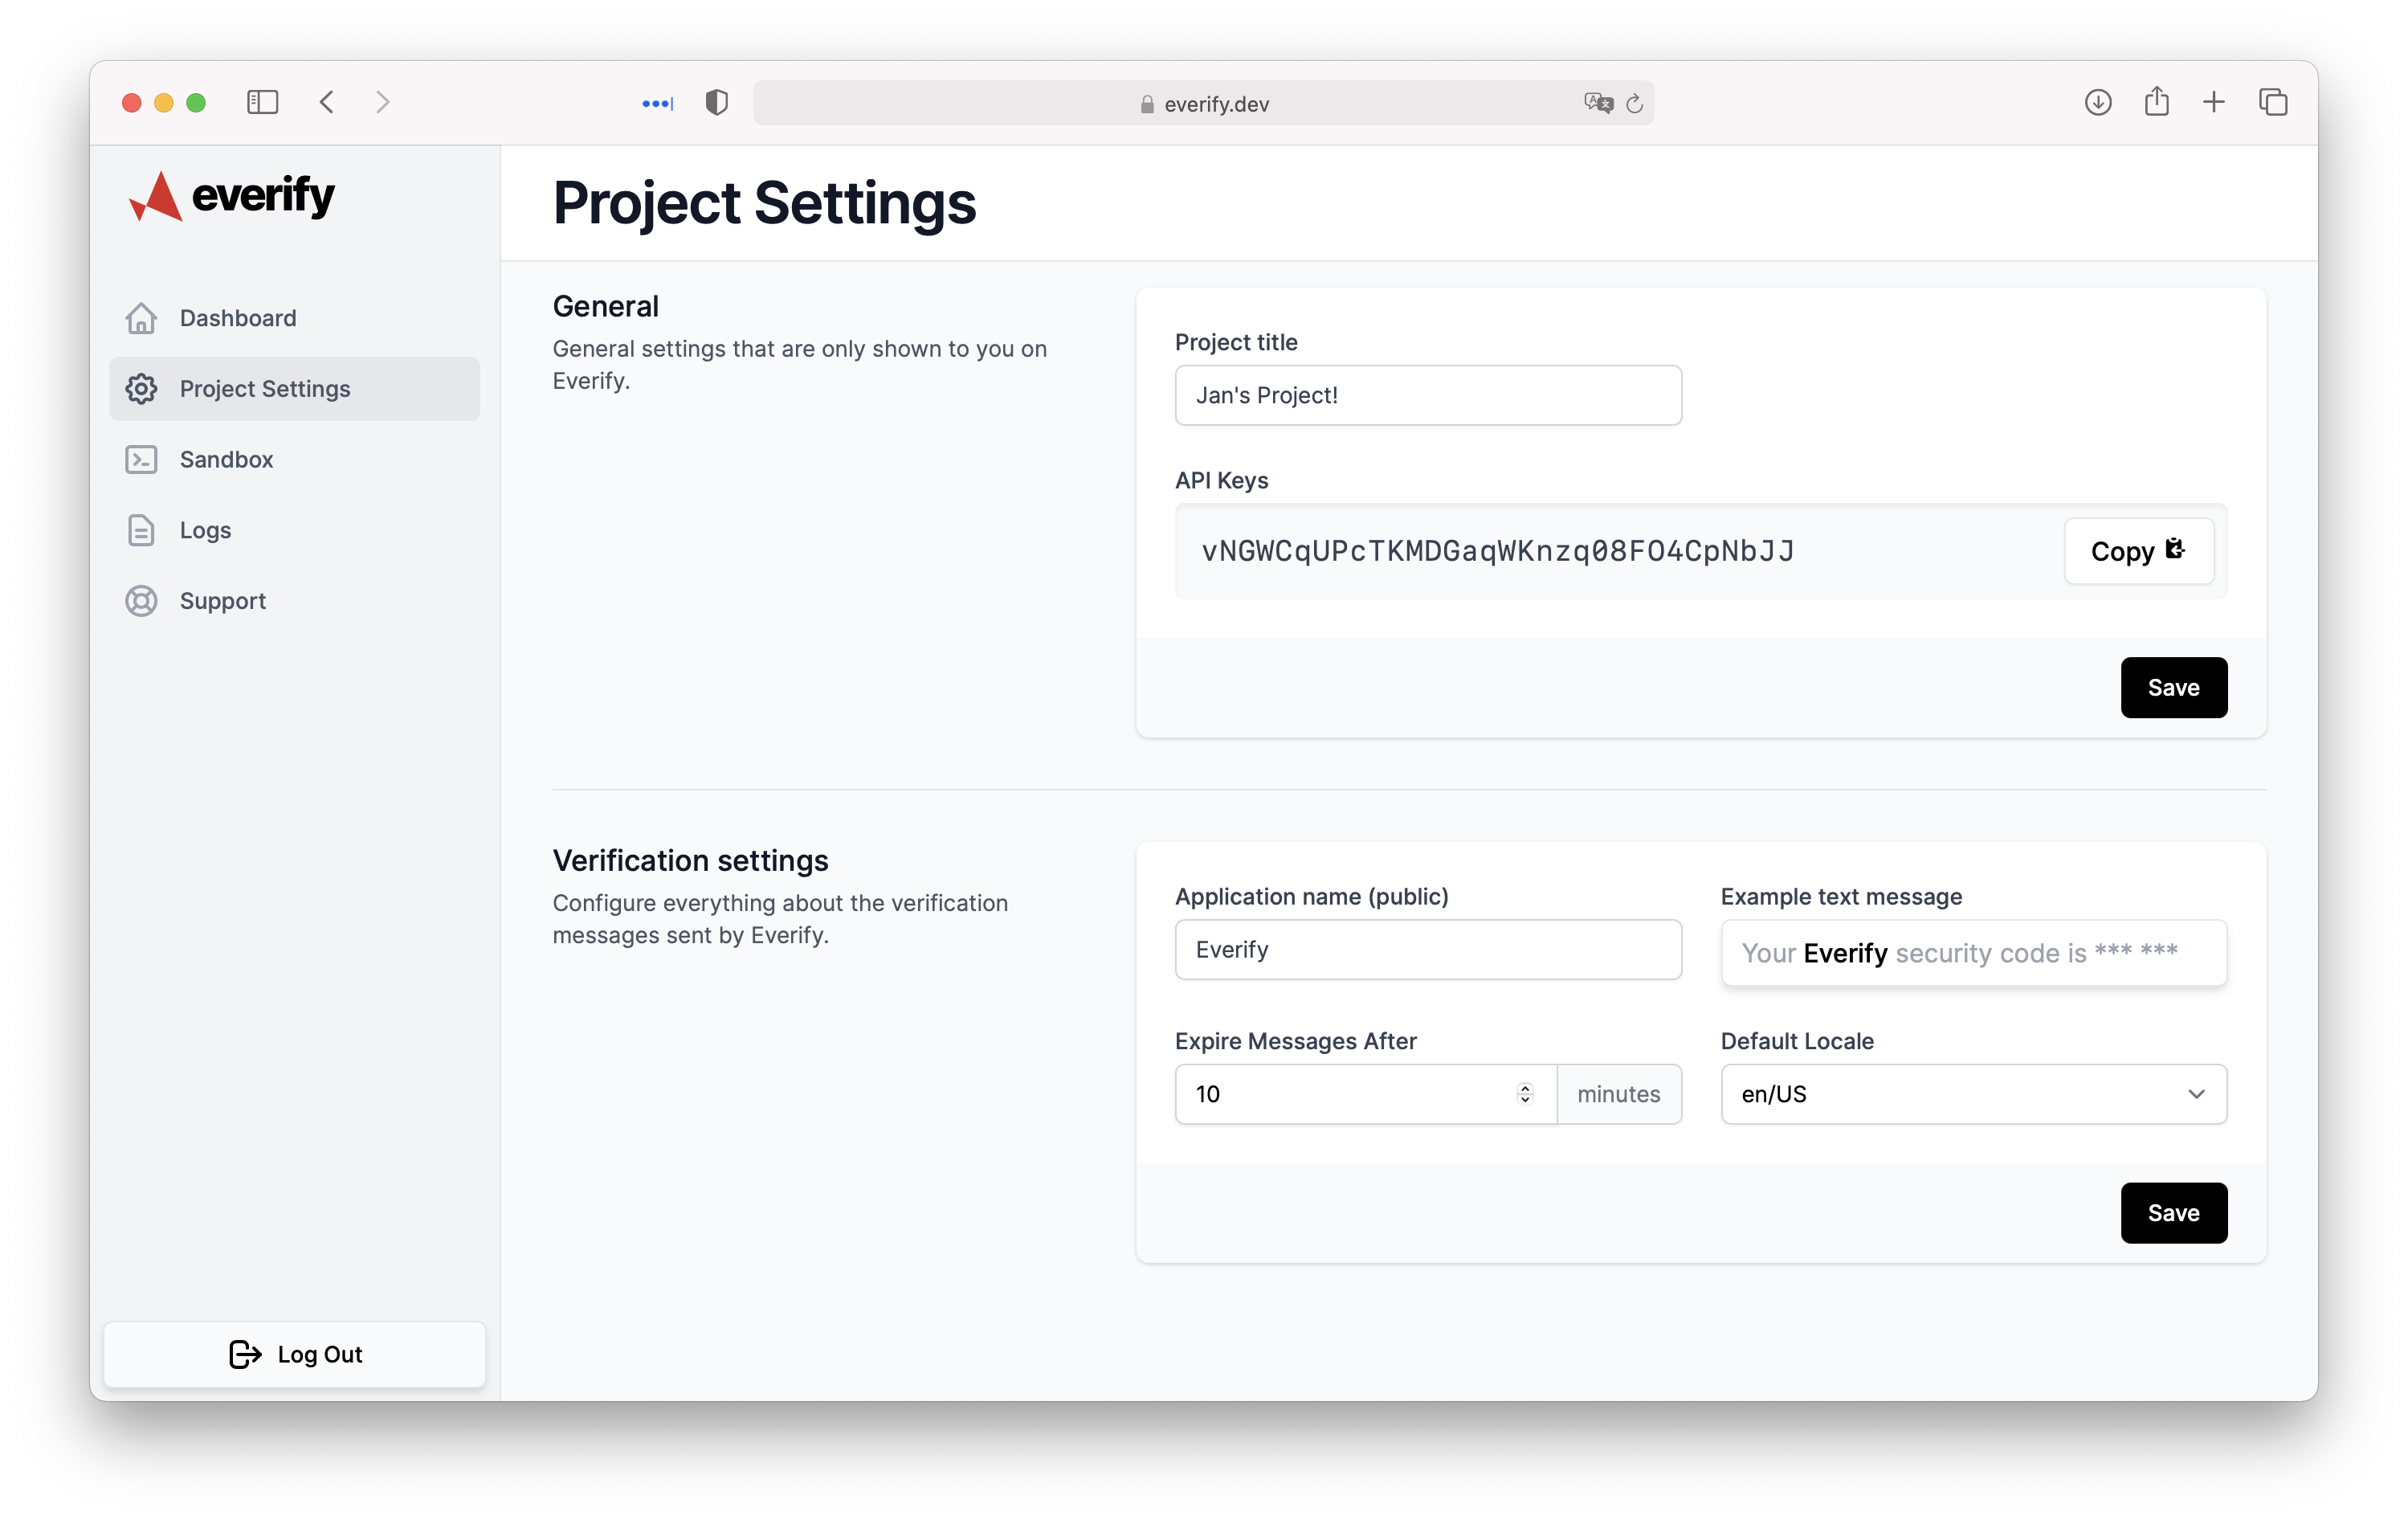This screenshot has width=2408, height=1520.
Task: Save the Verification settings
Action: pyautogui.click(x=2174, y=1213)
